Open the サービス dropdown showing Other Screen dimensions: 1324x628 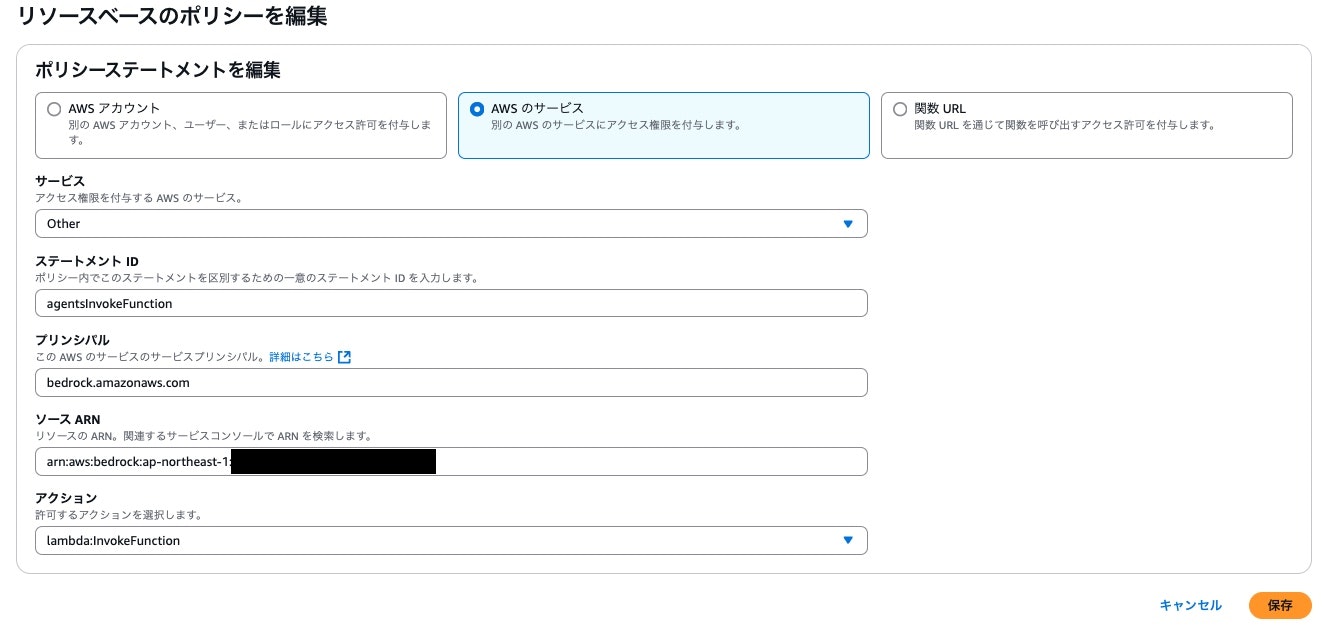click(x=451, y=224)
